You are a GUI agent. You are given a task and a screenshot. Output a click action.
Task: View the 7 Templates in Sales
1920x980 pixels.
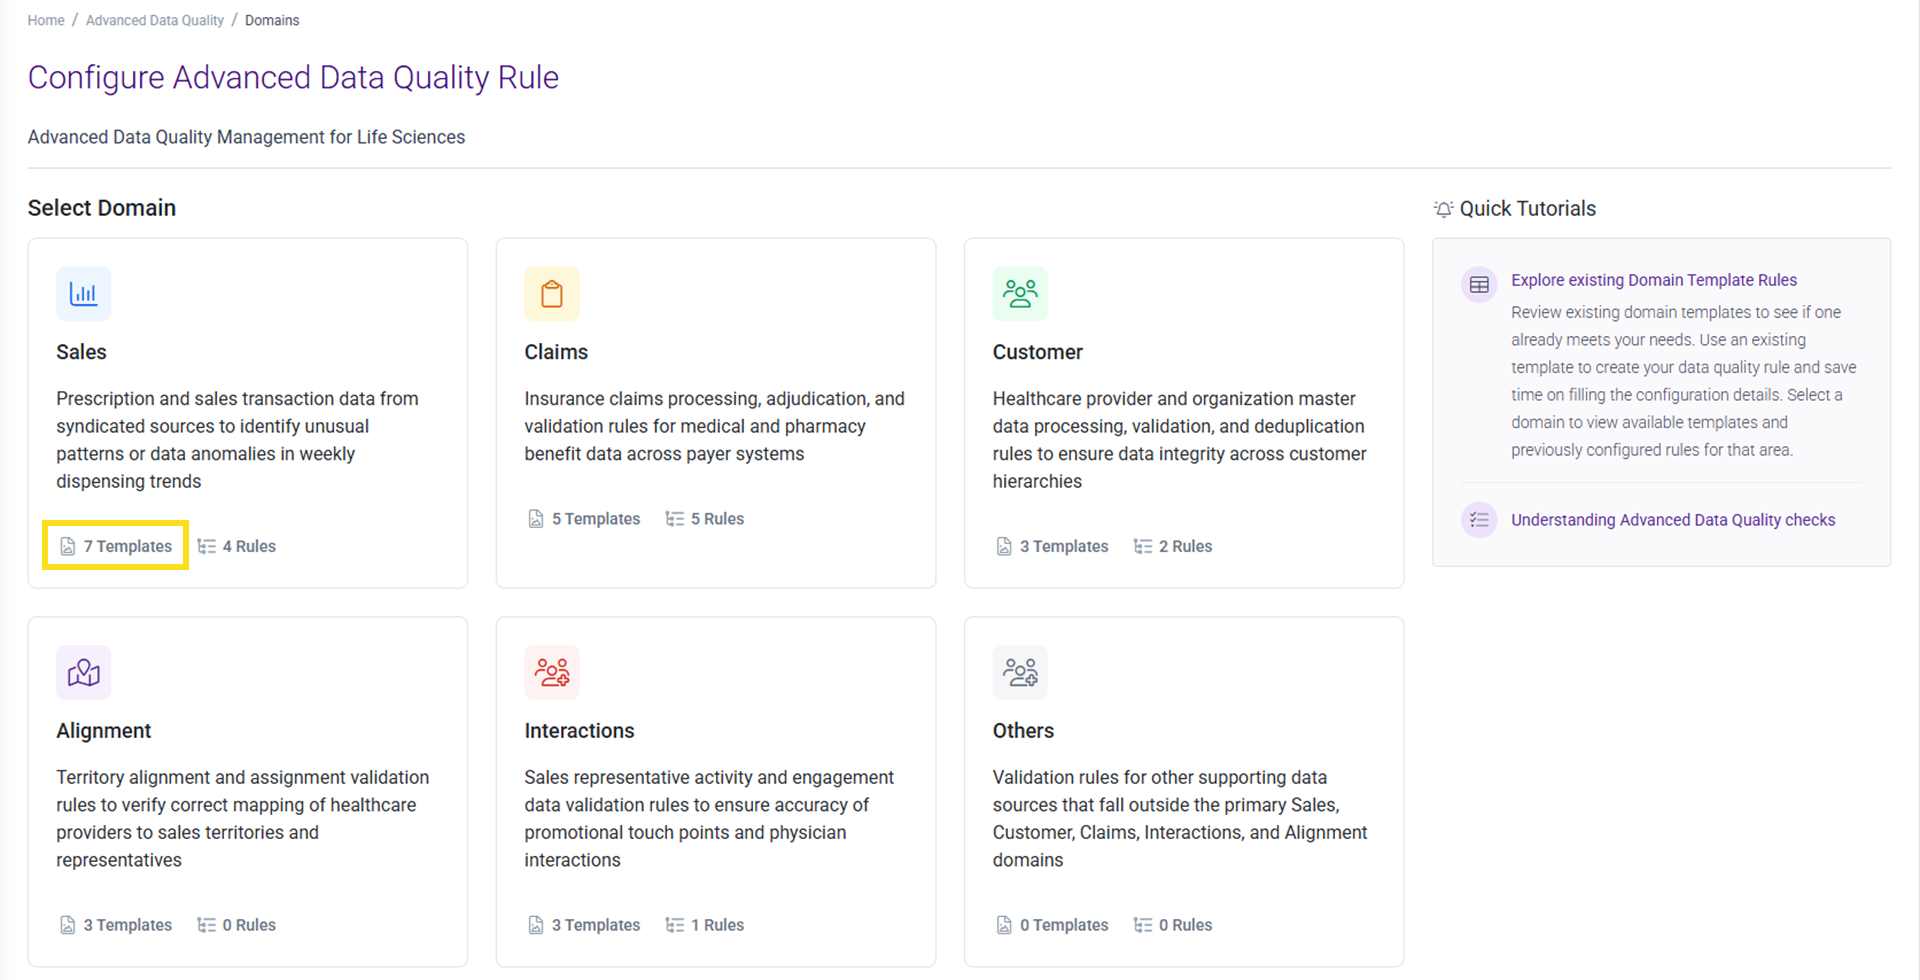click(116, 546)
